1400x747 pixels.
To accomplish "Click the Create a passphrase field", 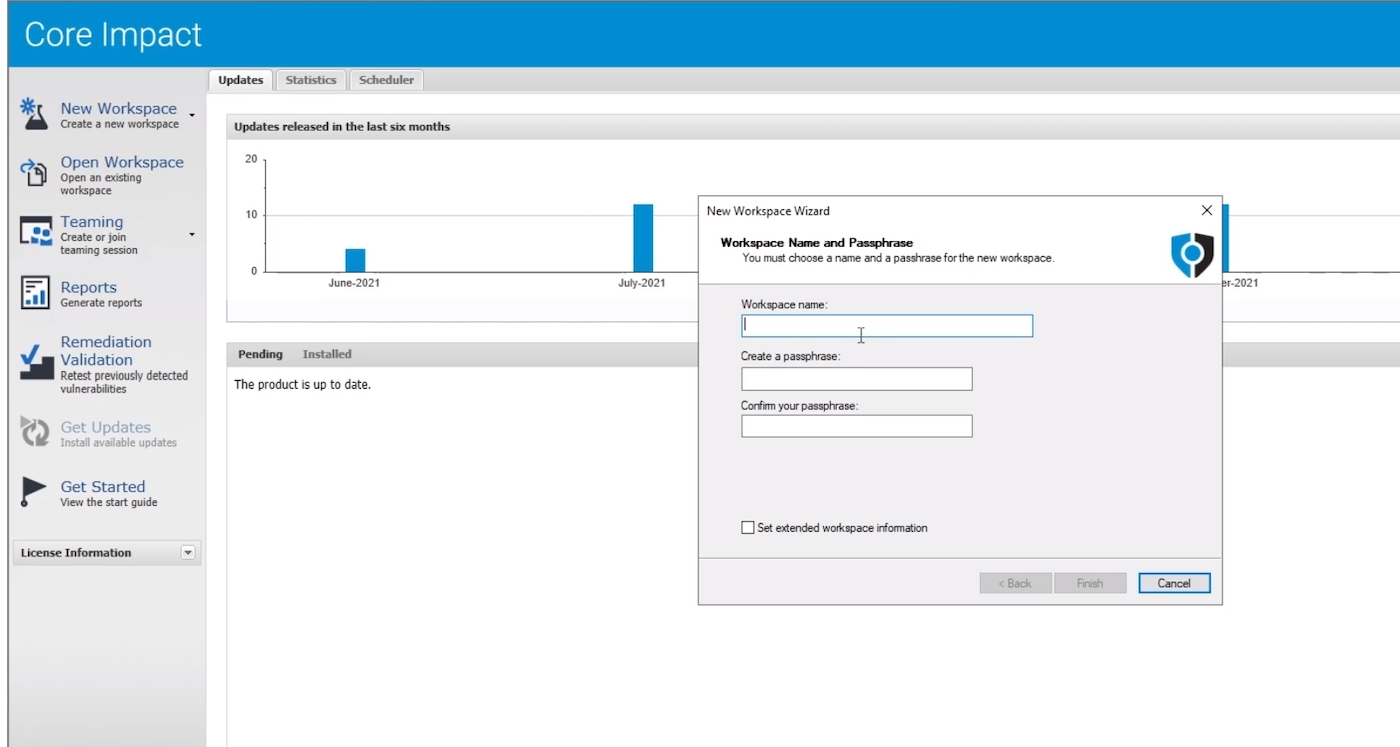I will (x=856, y=378).
